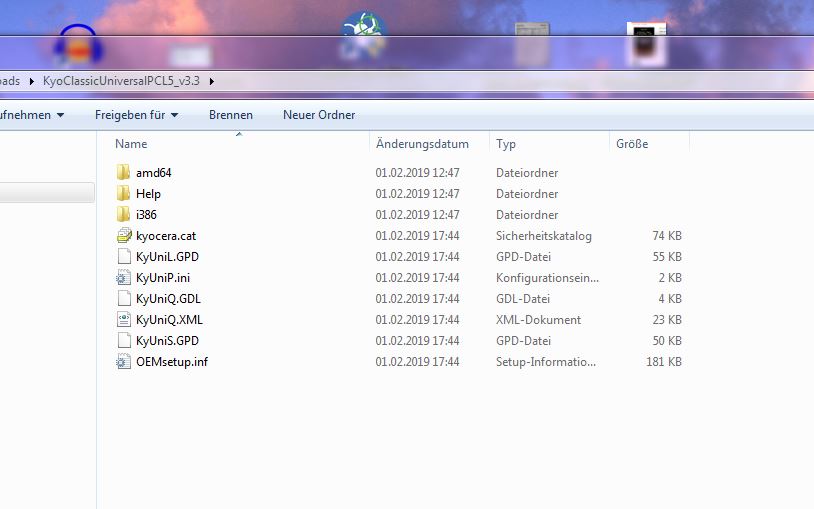Open the amd64 folder icon
This screenshot has height=509, width=814.
(x=124, y=172)
